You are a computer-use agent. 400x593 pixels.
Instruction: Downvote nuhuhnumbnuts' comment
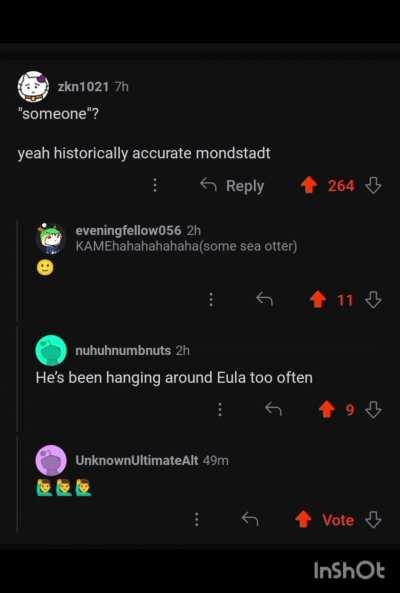[374, 410]
